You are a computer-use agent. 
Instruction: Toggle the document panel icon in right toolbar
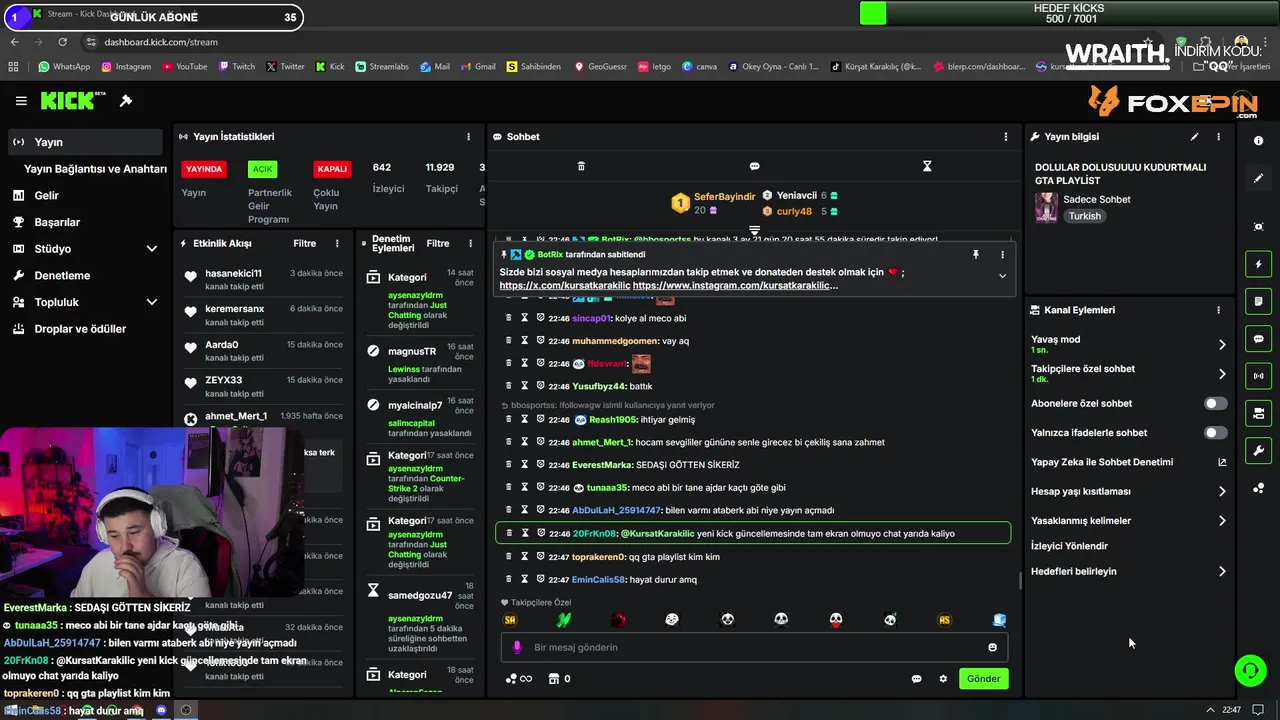click(x=1258, y=301)
